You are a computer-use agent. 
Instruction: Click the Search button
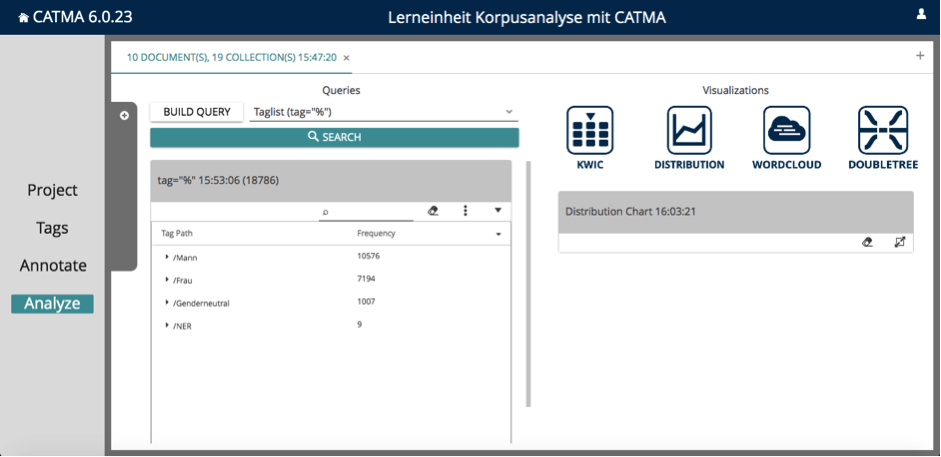click(x=334, y=137)
